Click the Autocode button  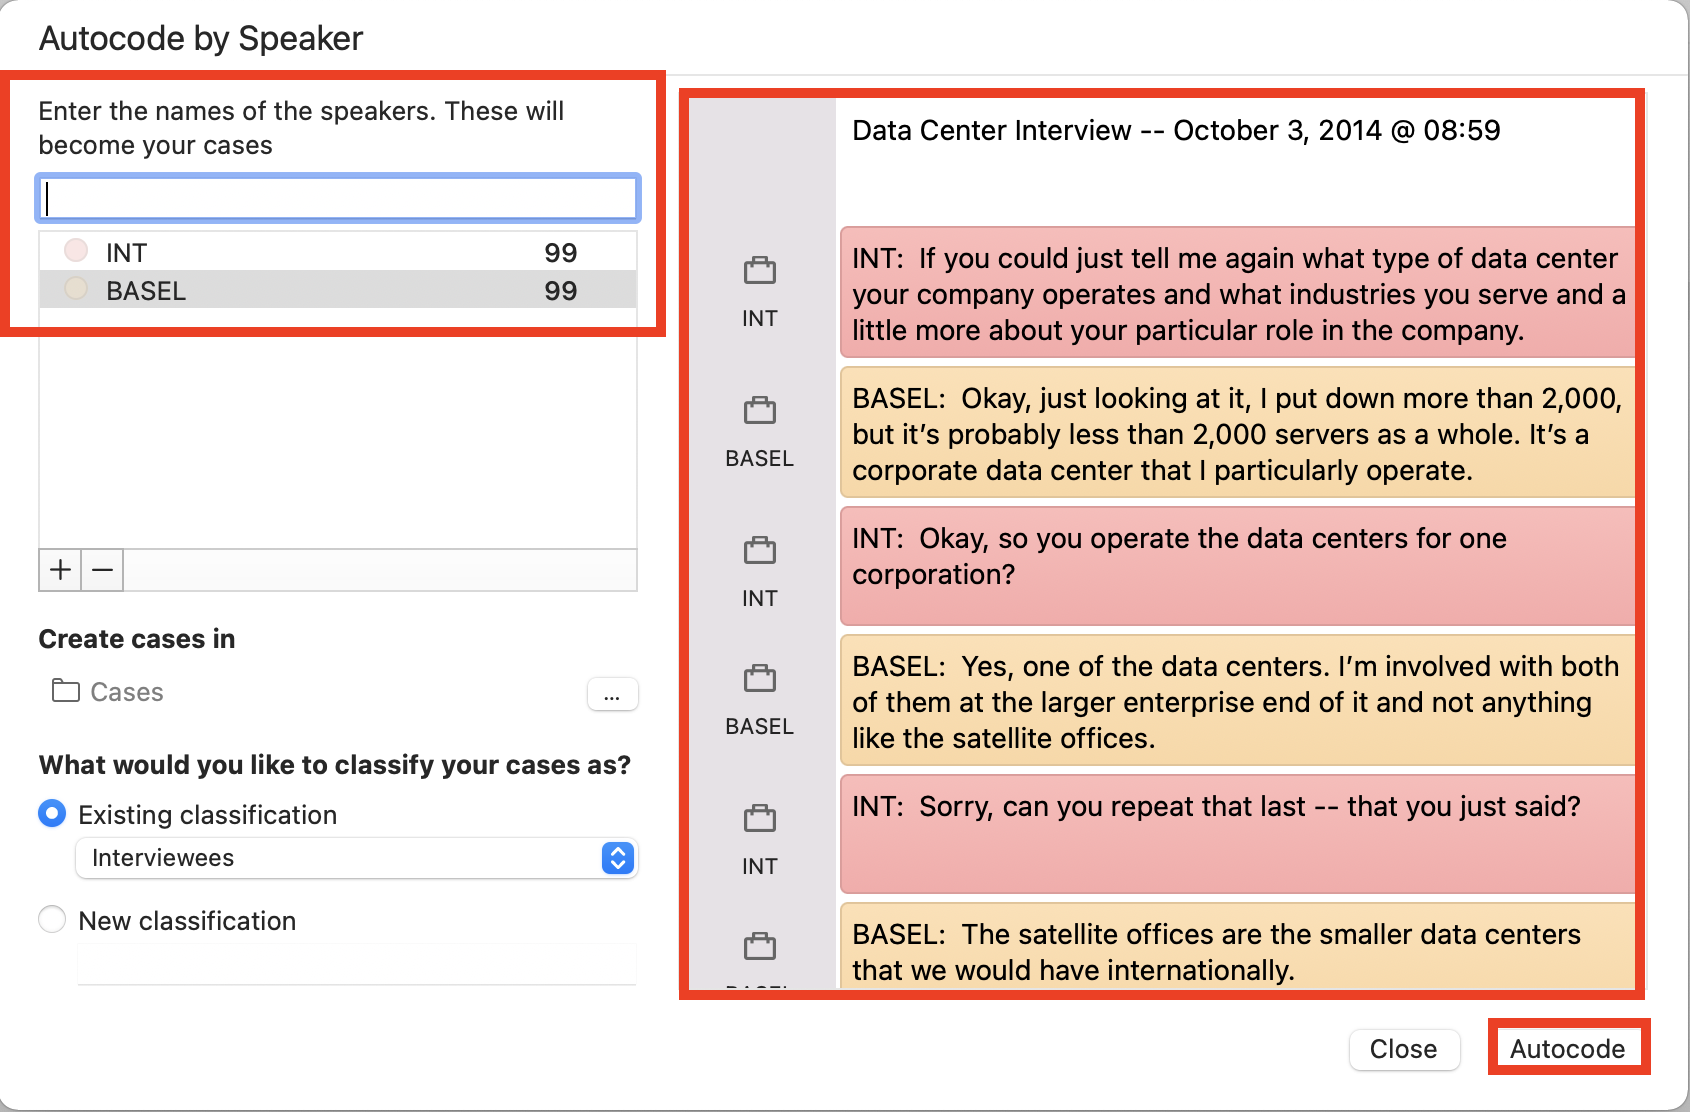click(x=1567, y=1049)
